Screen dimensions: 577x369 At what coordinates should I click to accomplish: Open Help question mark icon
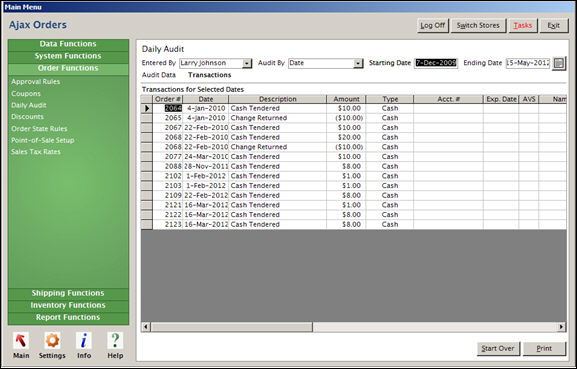click(115, 341)
